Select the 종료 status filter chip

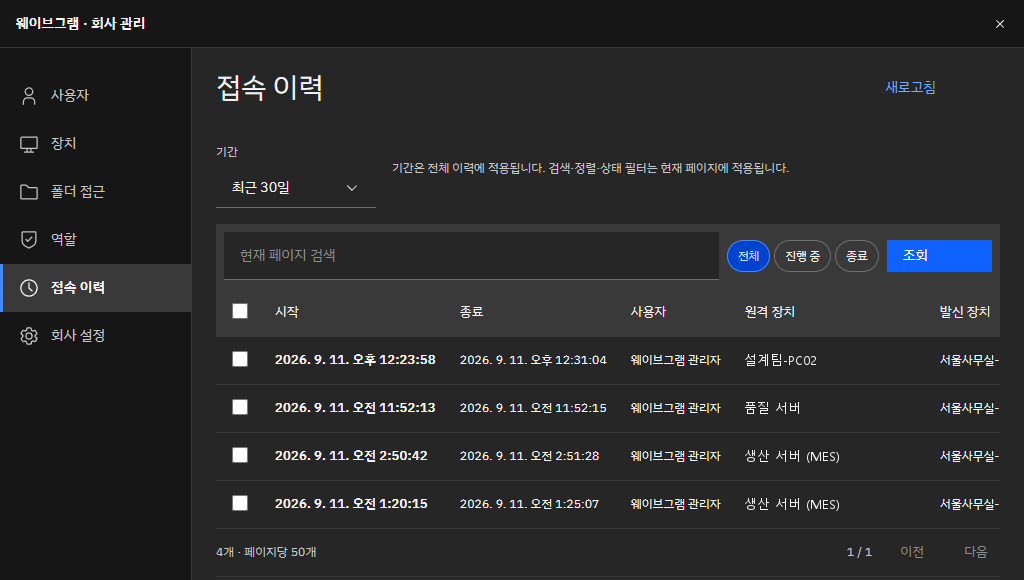857,256
